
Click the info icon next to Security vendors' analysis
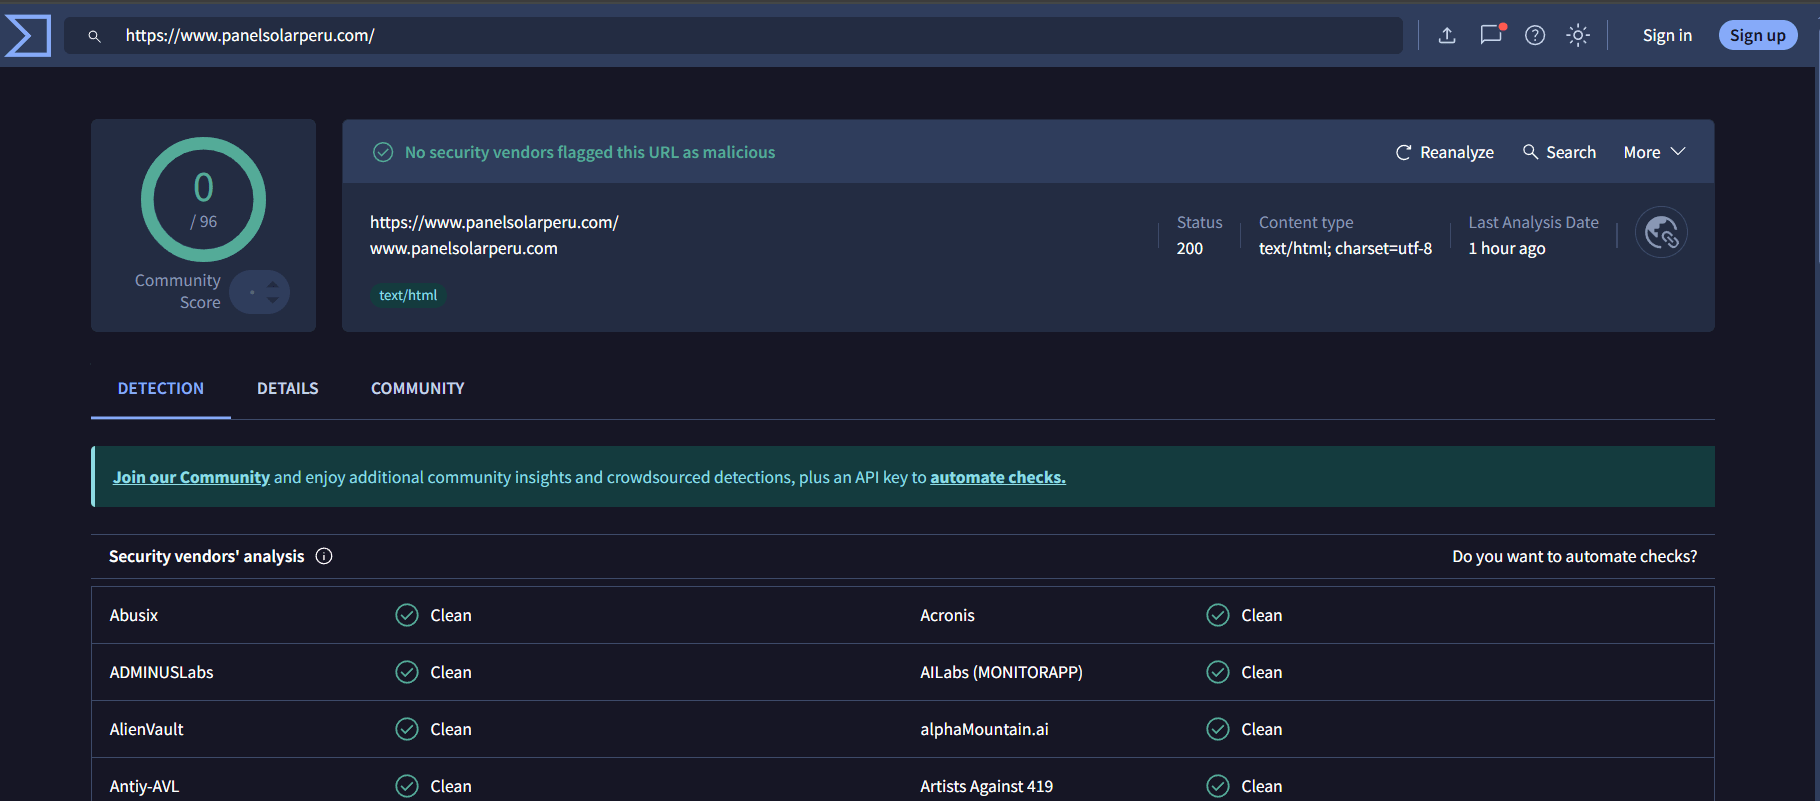coord(324,556)
